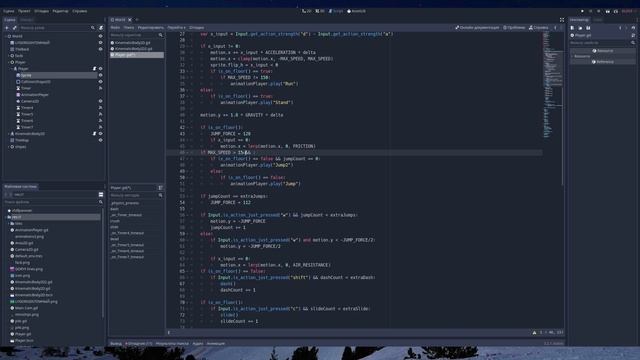Open the Debugger bottom panel

pos(139,344)
